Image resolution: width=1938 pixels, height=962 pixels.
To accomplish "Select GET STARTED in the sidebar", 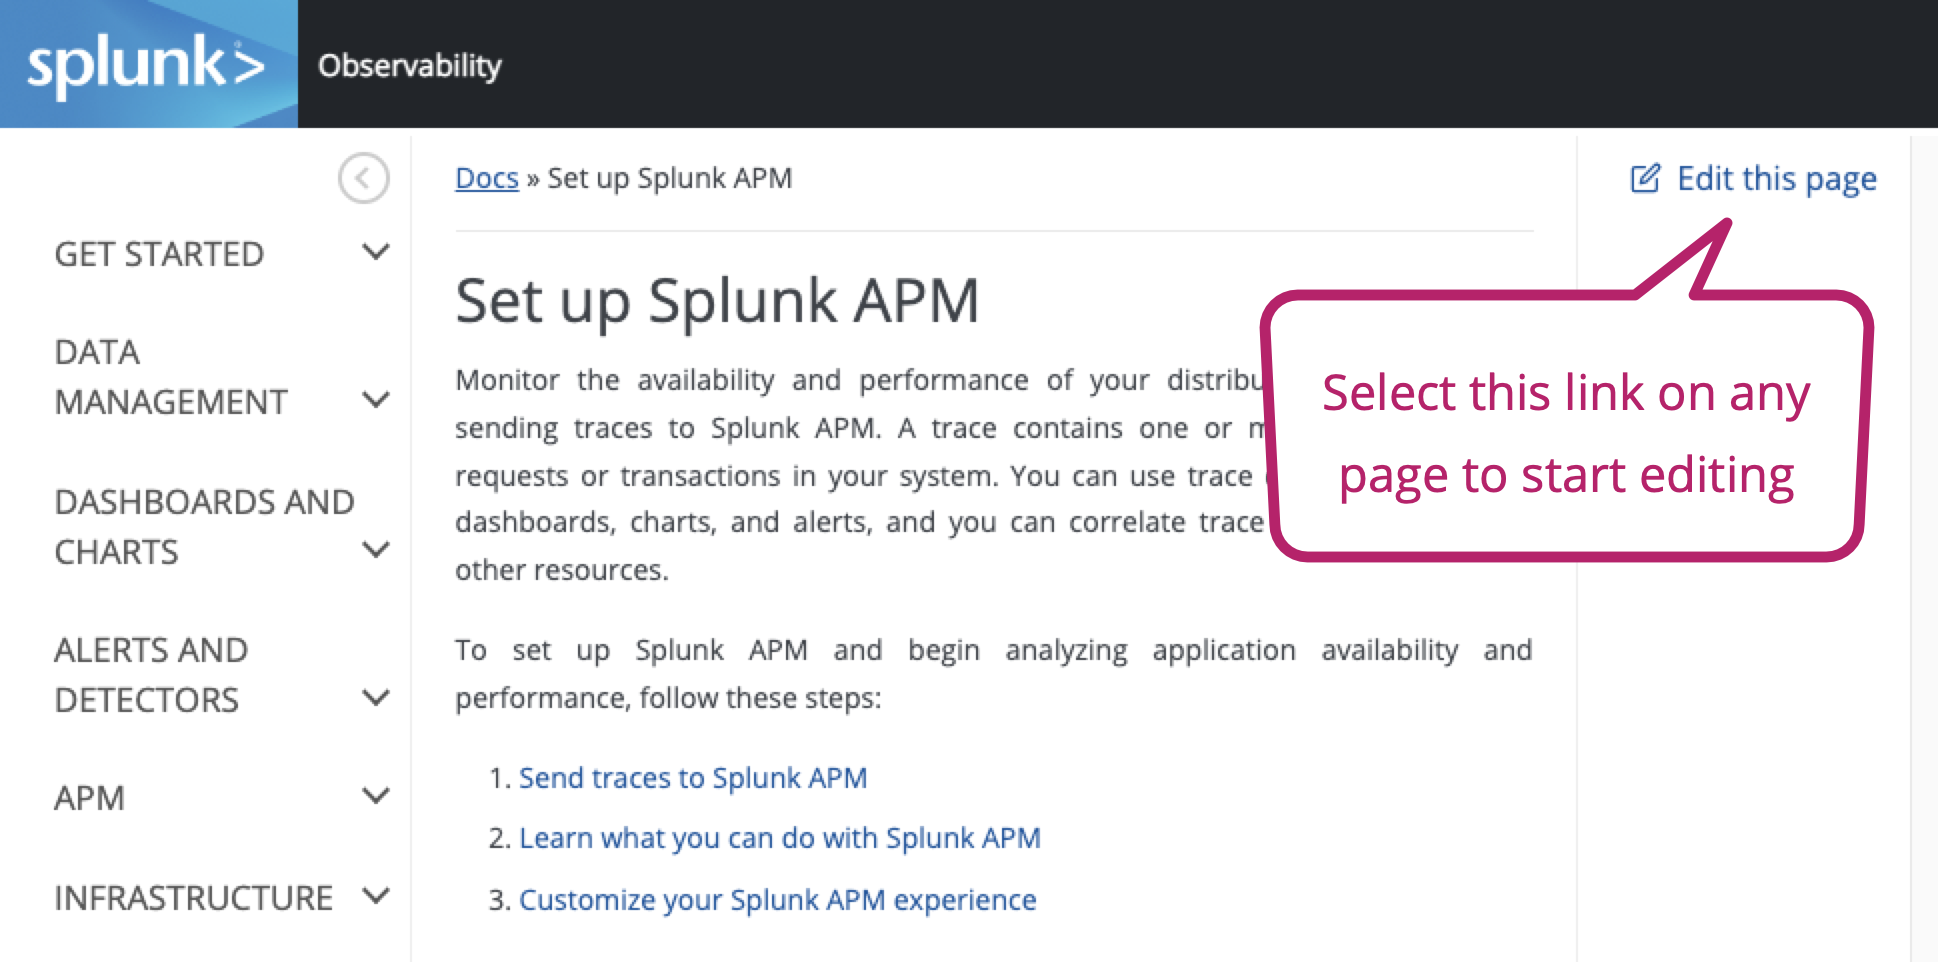I will pos(159,253).
